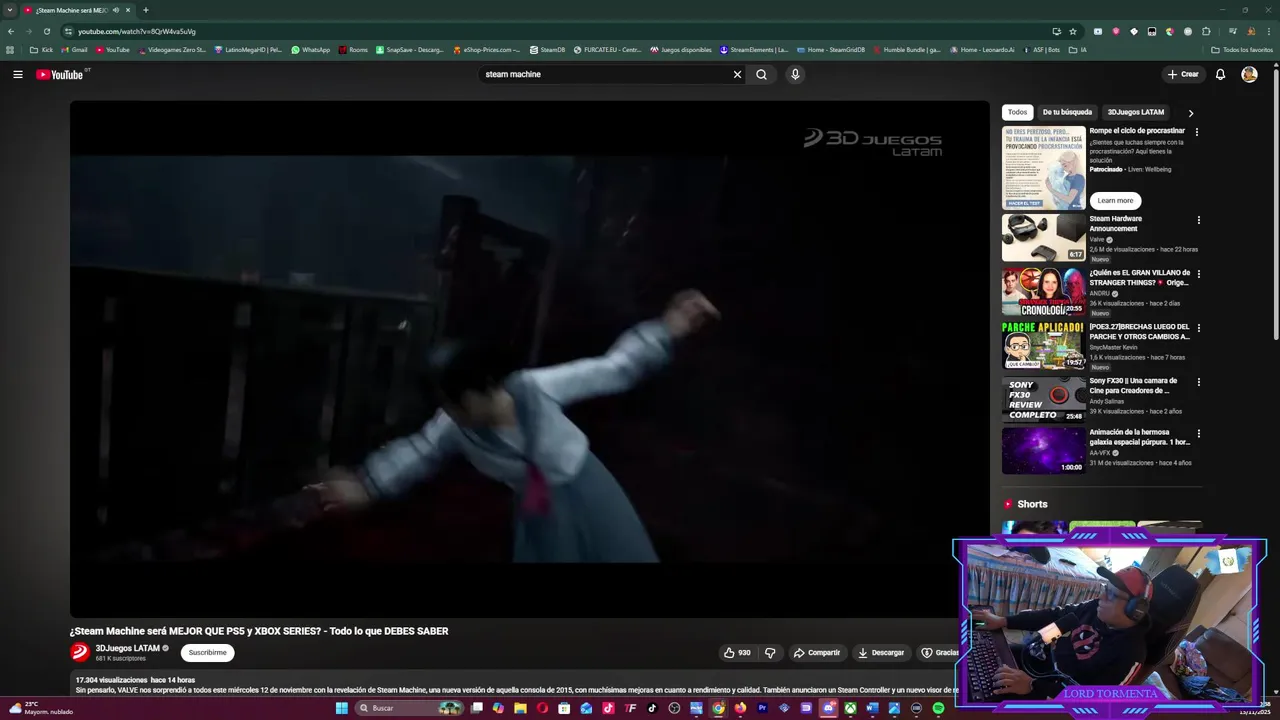
Task: Open the SteamDB bookmark
Action: tap(548, 50)
